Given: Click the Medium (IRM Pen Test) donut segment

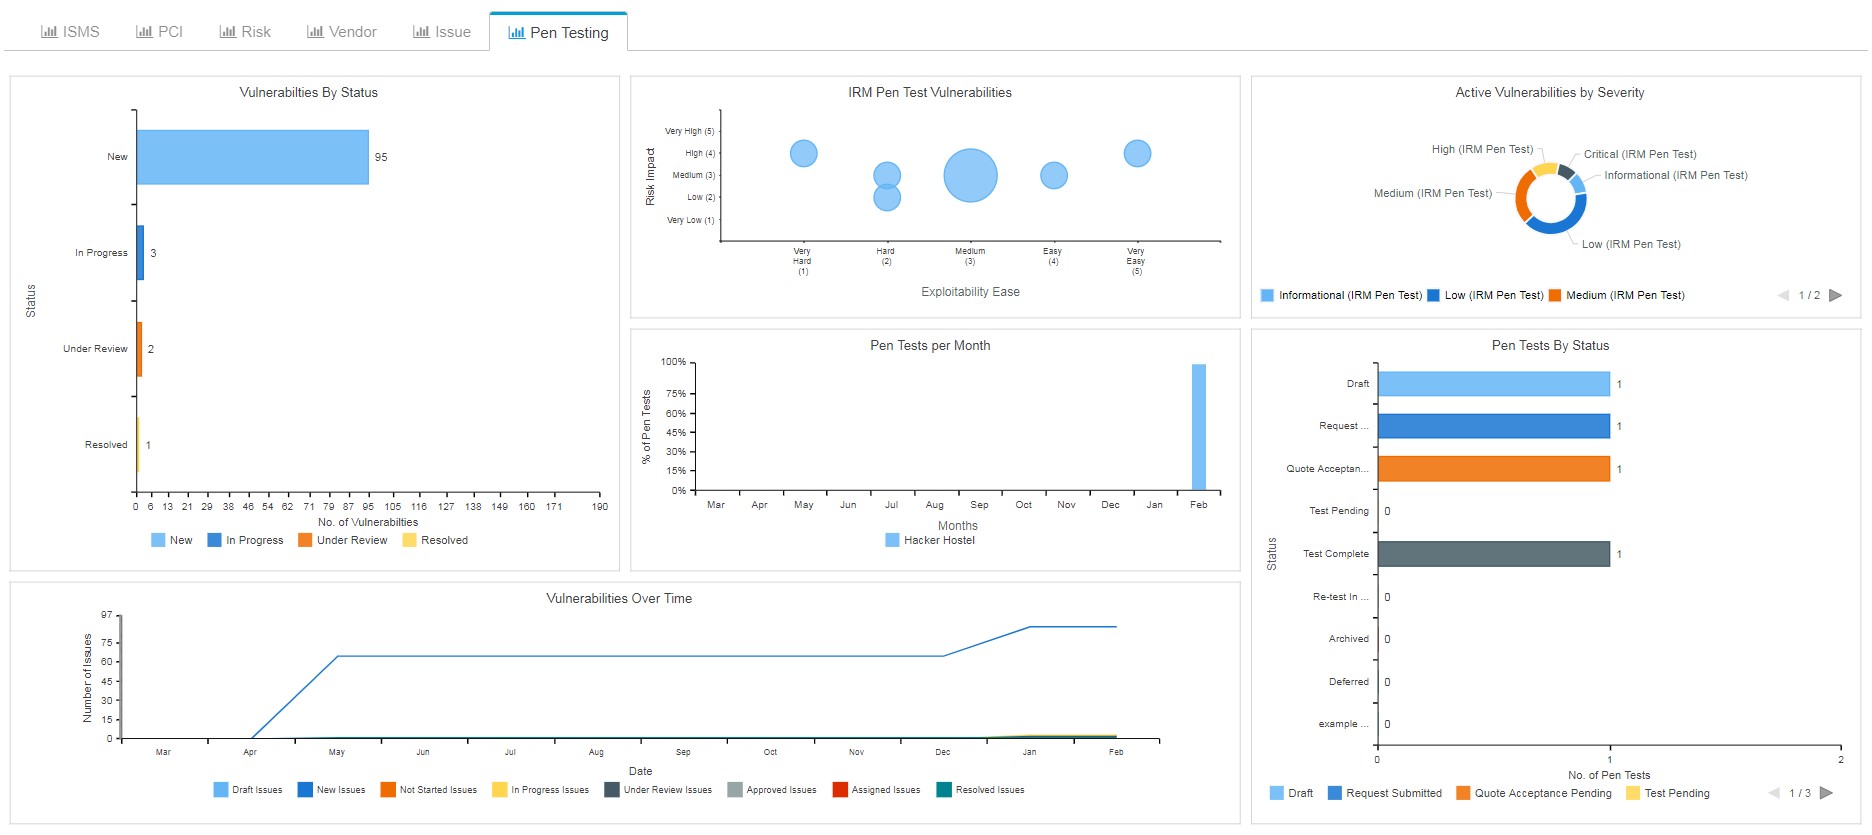Looking at the screenshot, I should coord(1521,196).
